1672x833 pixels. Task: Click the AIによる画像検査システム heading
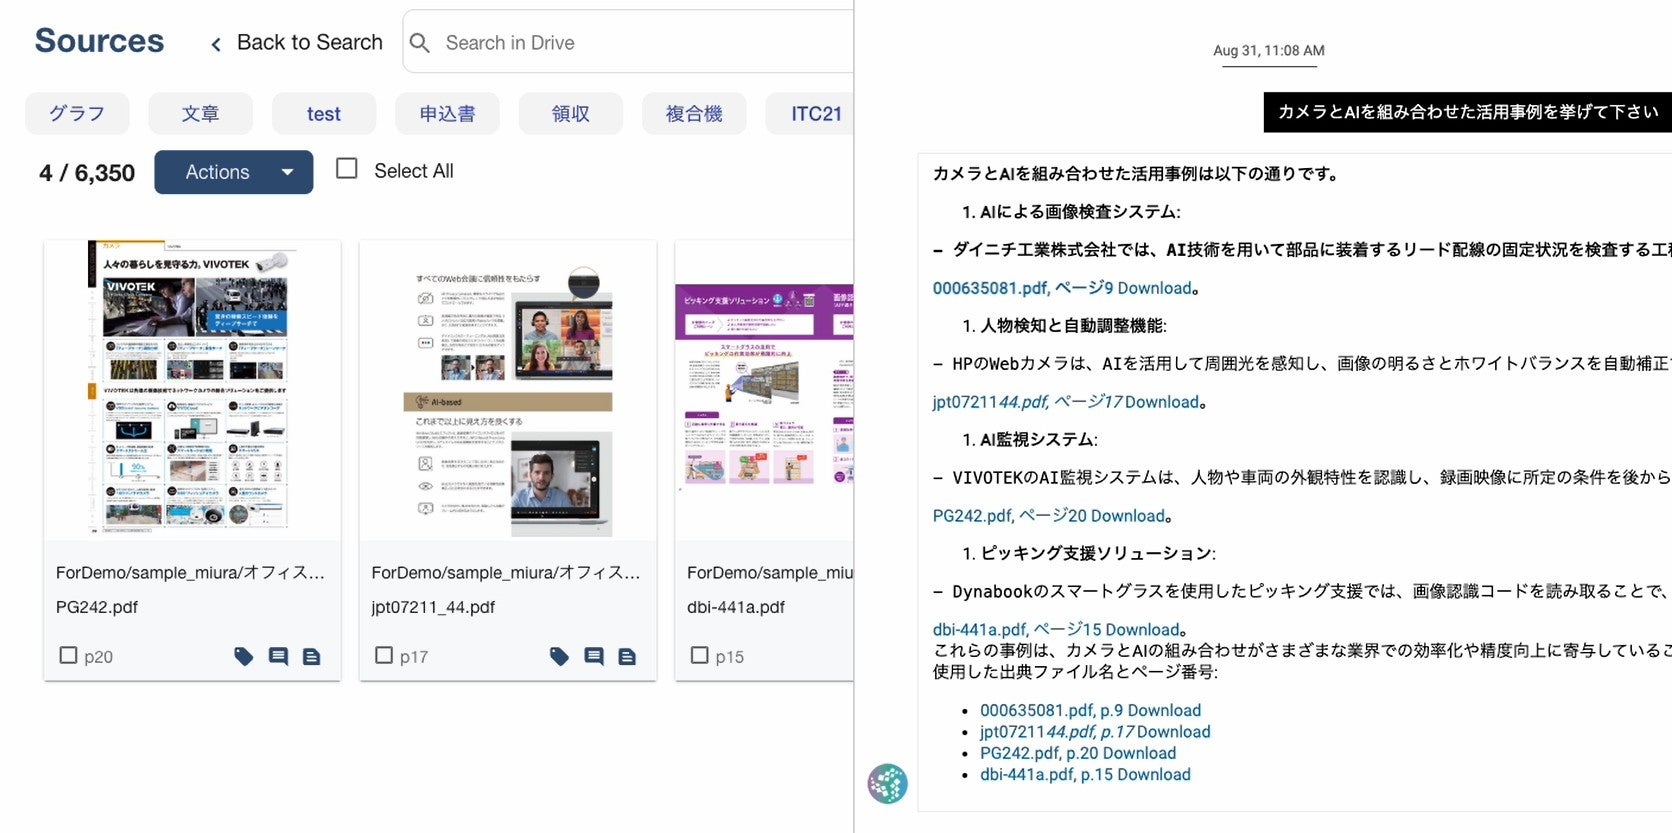click(x=1079, y=212)
